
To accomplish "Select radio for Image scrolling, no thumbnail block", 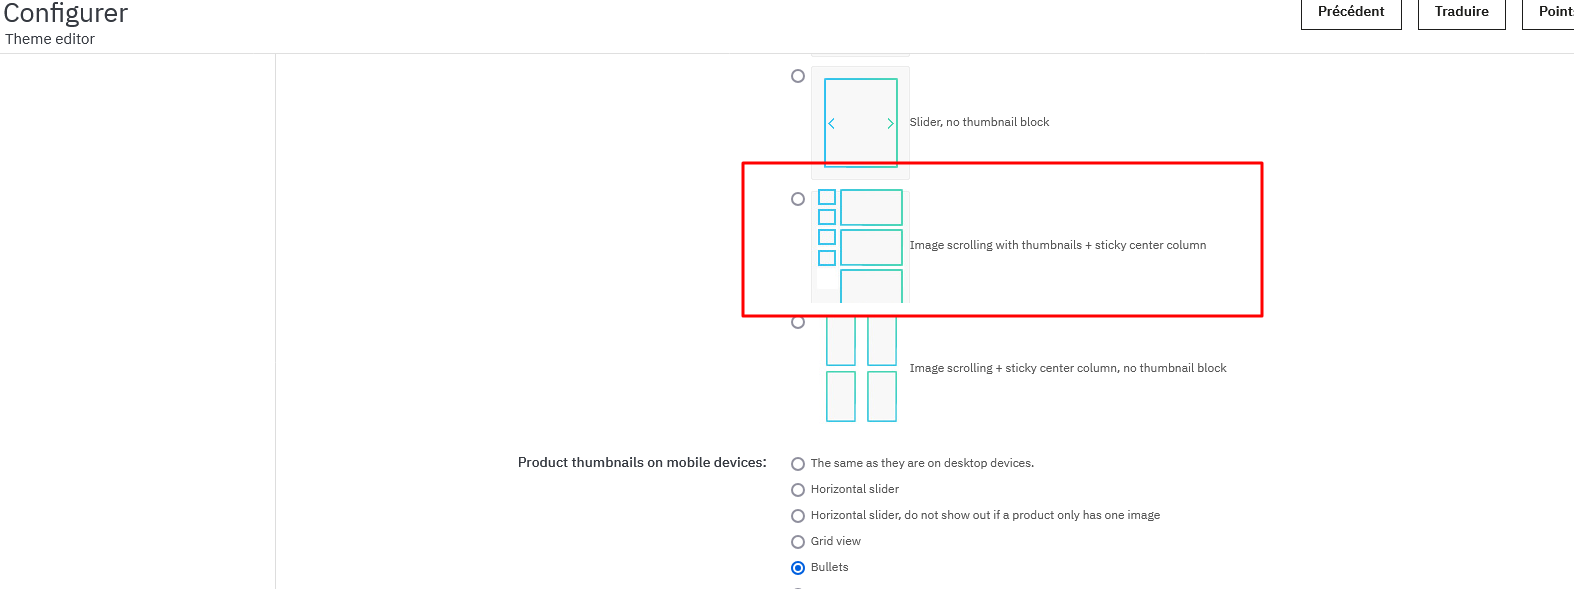I will point(798,322).
